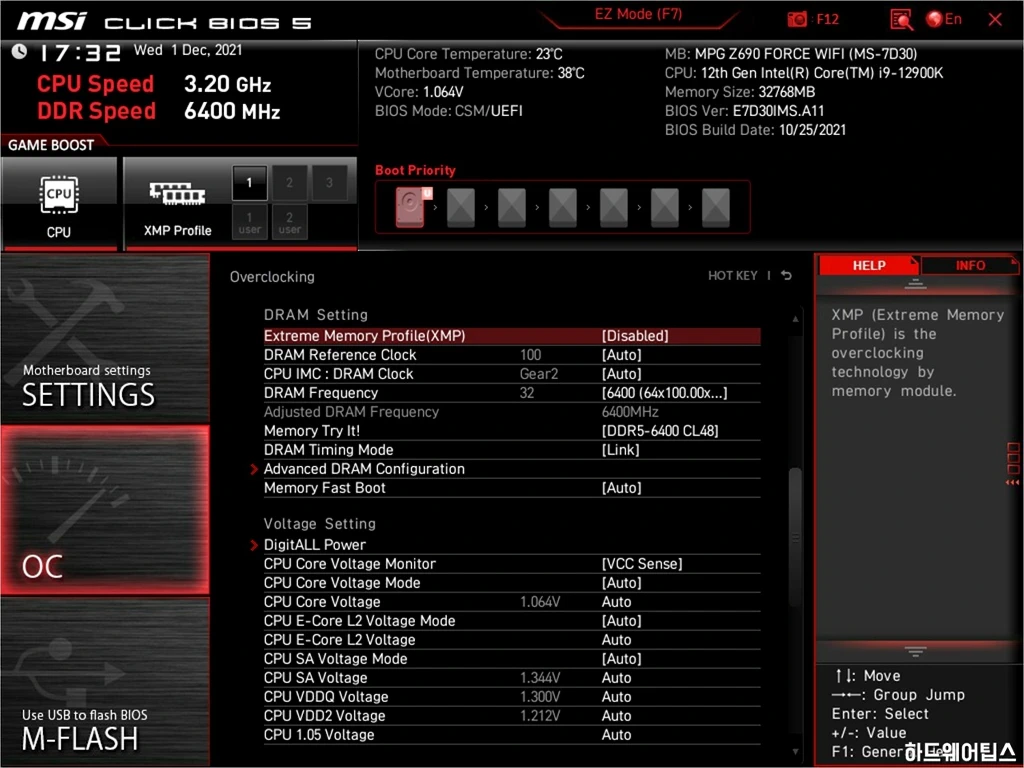Click the Adjusted DRAM Frequency 6400MHz row
Screen dimensions: 1024x768
(x=512, y=412)
